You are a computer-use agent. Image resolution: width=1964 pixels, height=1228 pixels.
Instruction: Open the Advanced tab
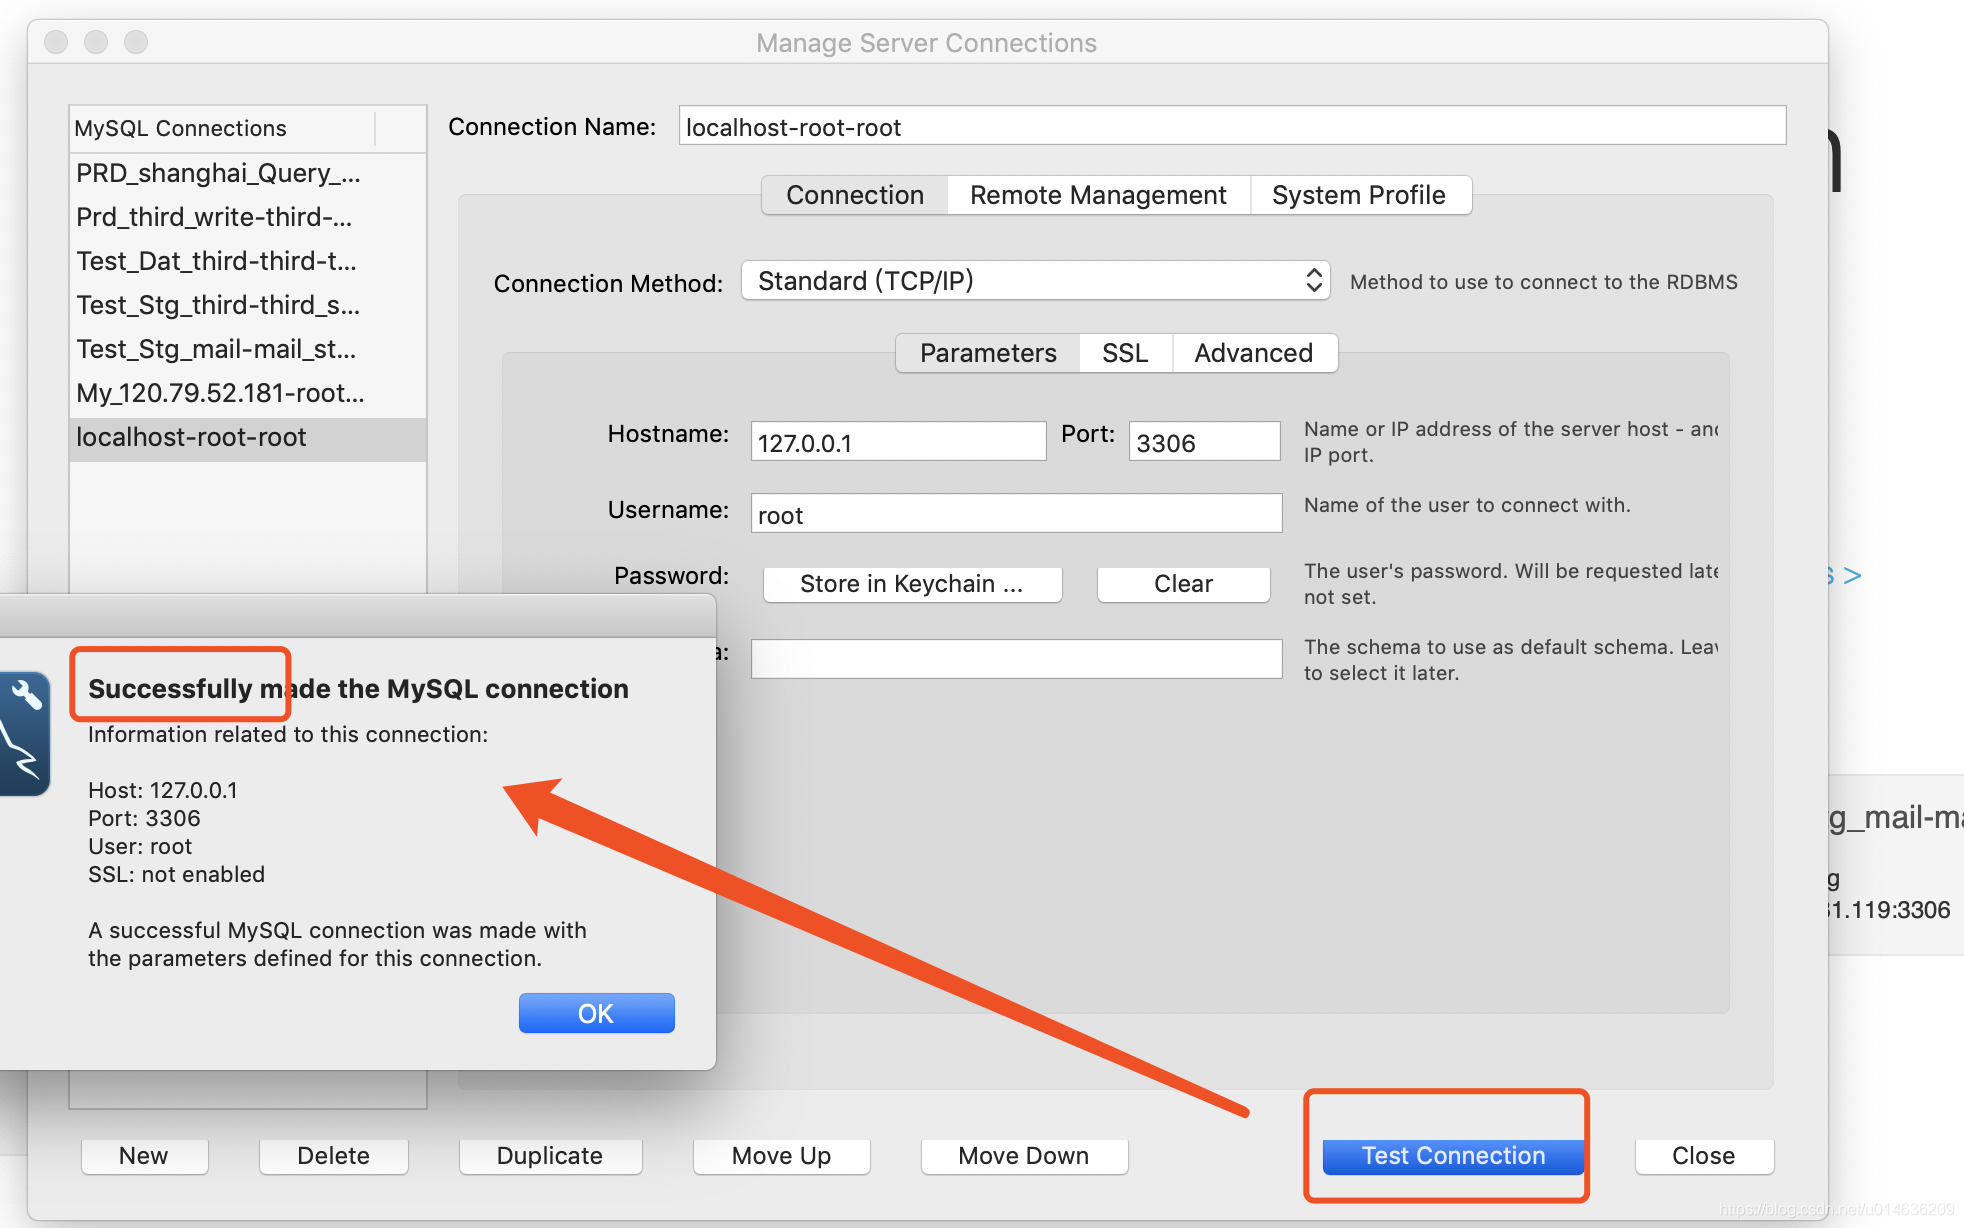[1254, 353]
